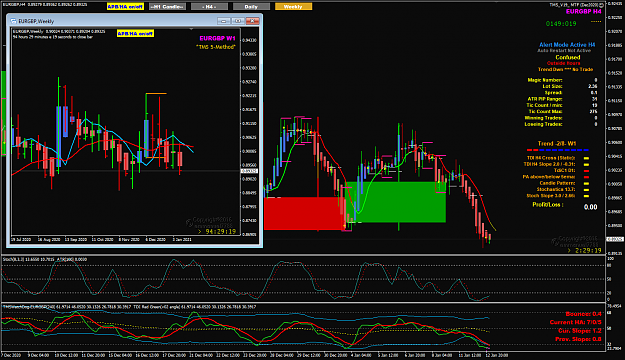Click the Winning Trades label
The width and height of the screenshot is (625, 360).
click(543, 118)
